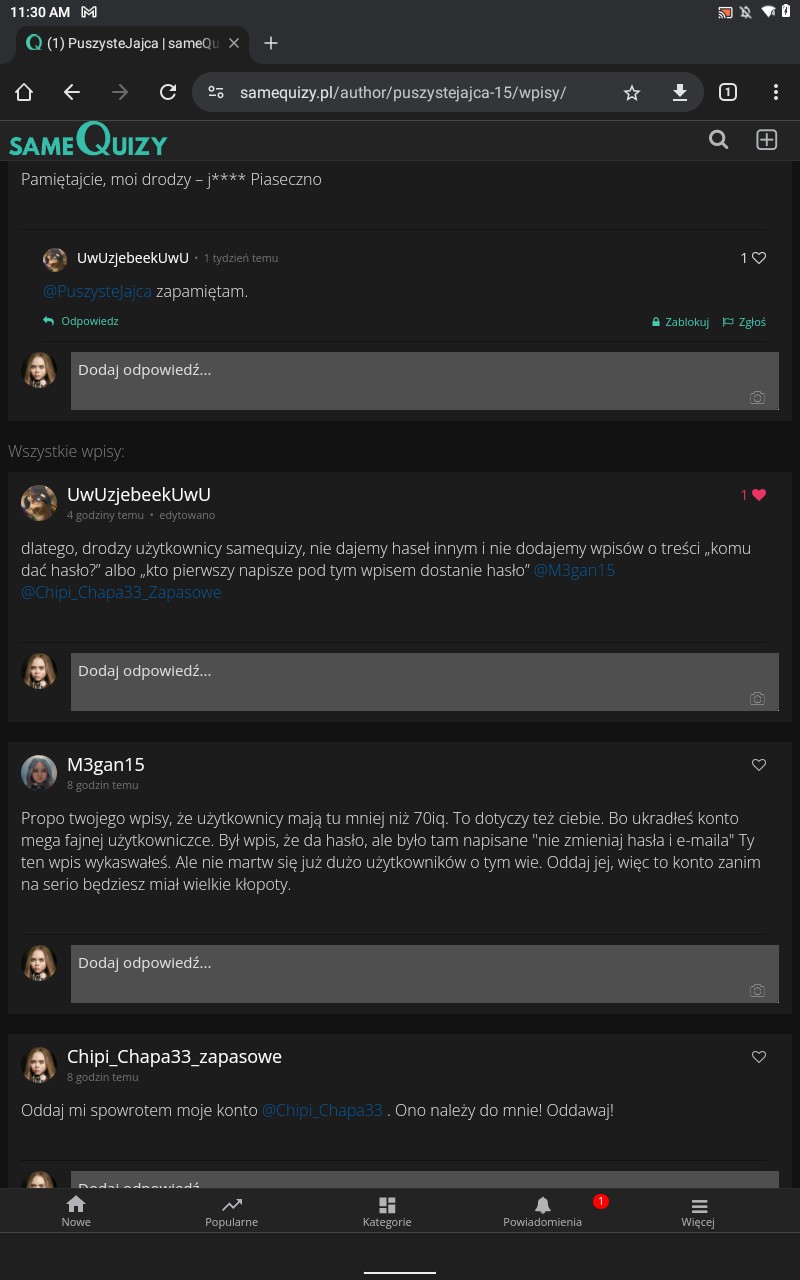800x1280 pixels.
Task: Open the Powiadomienia bell notifications
Action: (542, 1211)
